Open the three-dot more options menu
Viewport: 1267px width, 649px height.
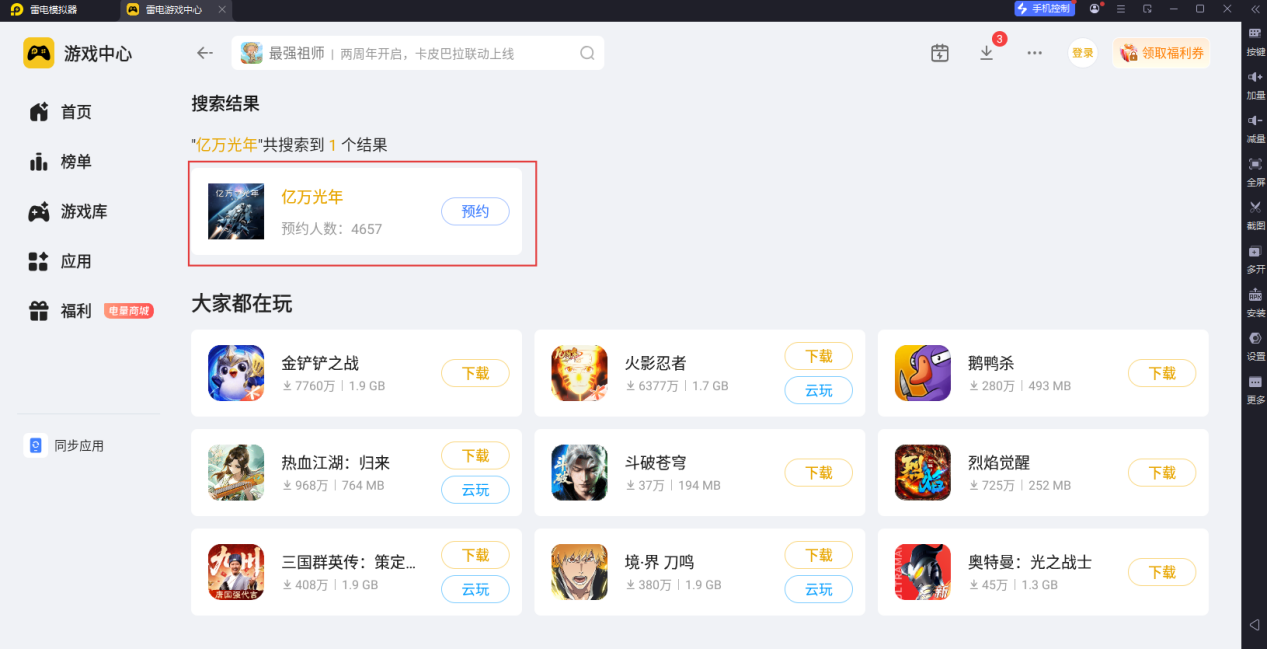pos(1035,53)
